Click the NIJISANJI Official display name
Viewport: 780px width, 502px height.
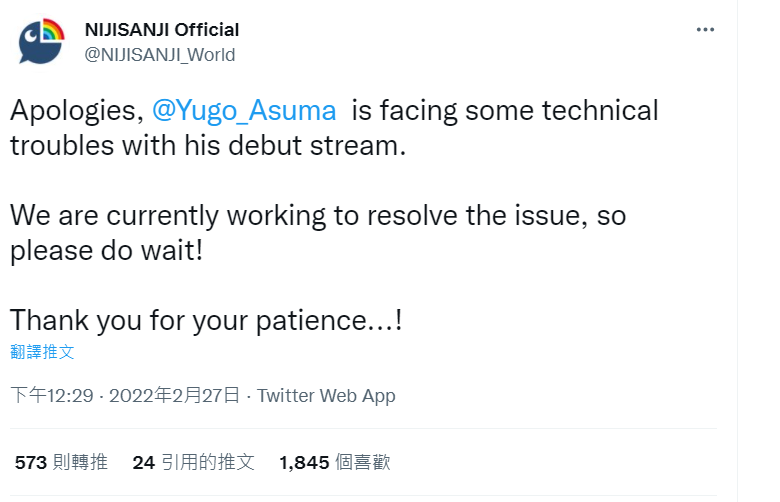click(161, 30)
